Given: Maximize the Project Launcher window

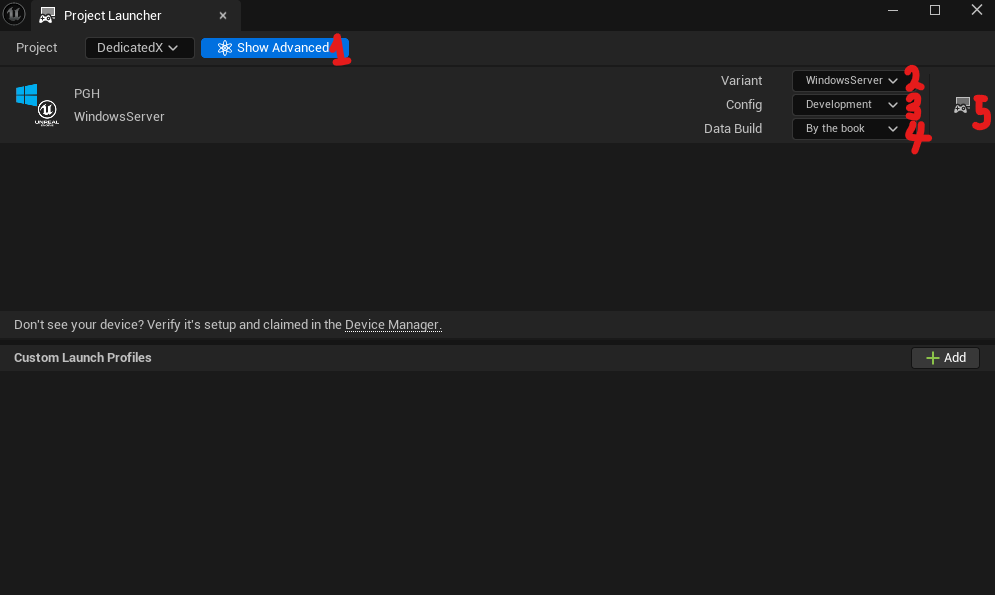Looking at the screenshot, I should click(x=935, y=10).
